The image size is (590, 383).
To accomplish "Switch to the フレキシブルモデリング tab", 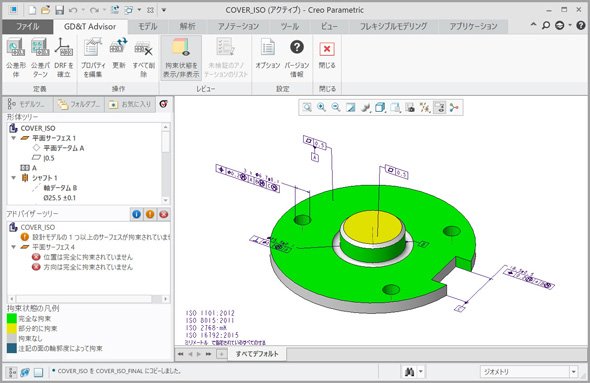I will click(x=393, y=26).
